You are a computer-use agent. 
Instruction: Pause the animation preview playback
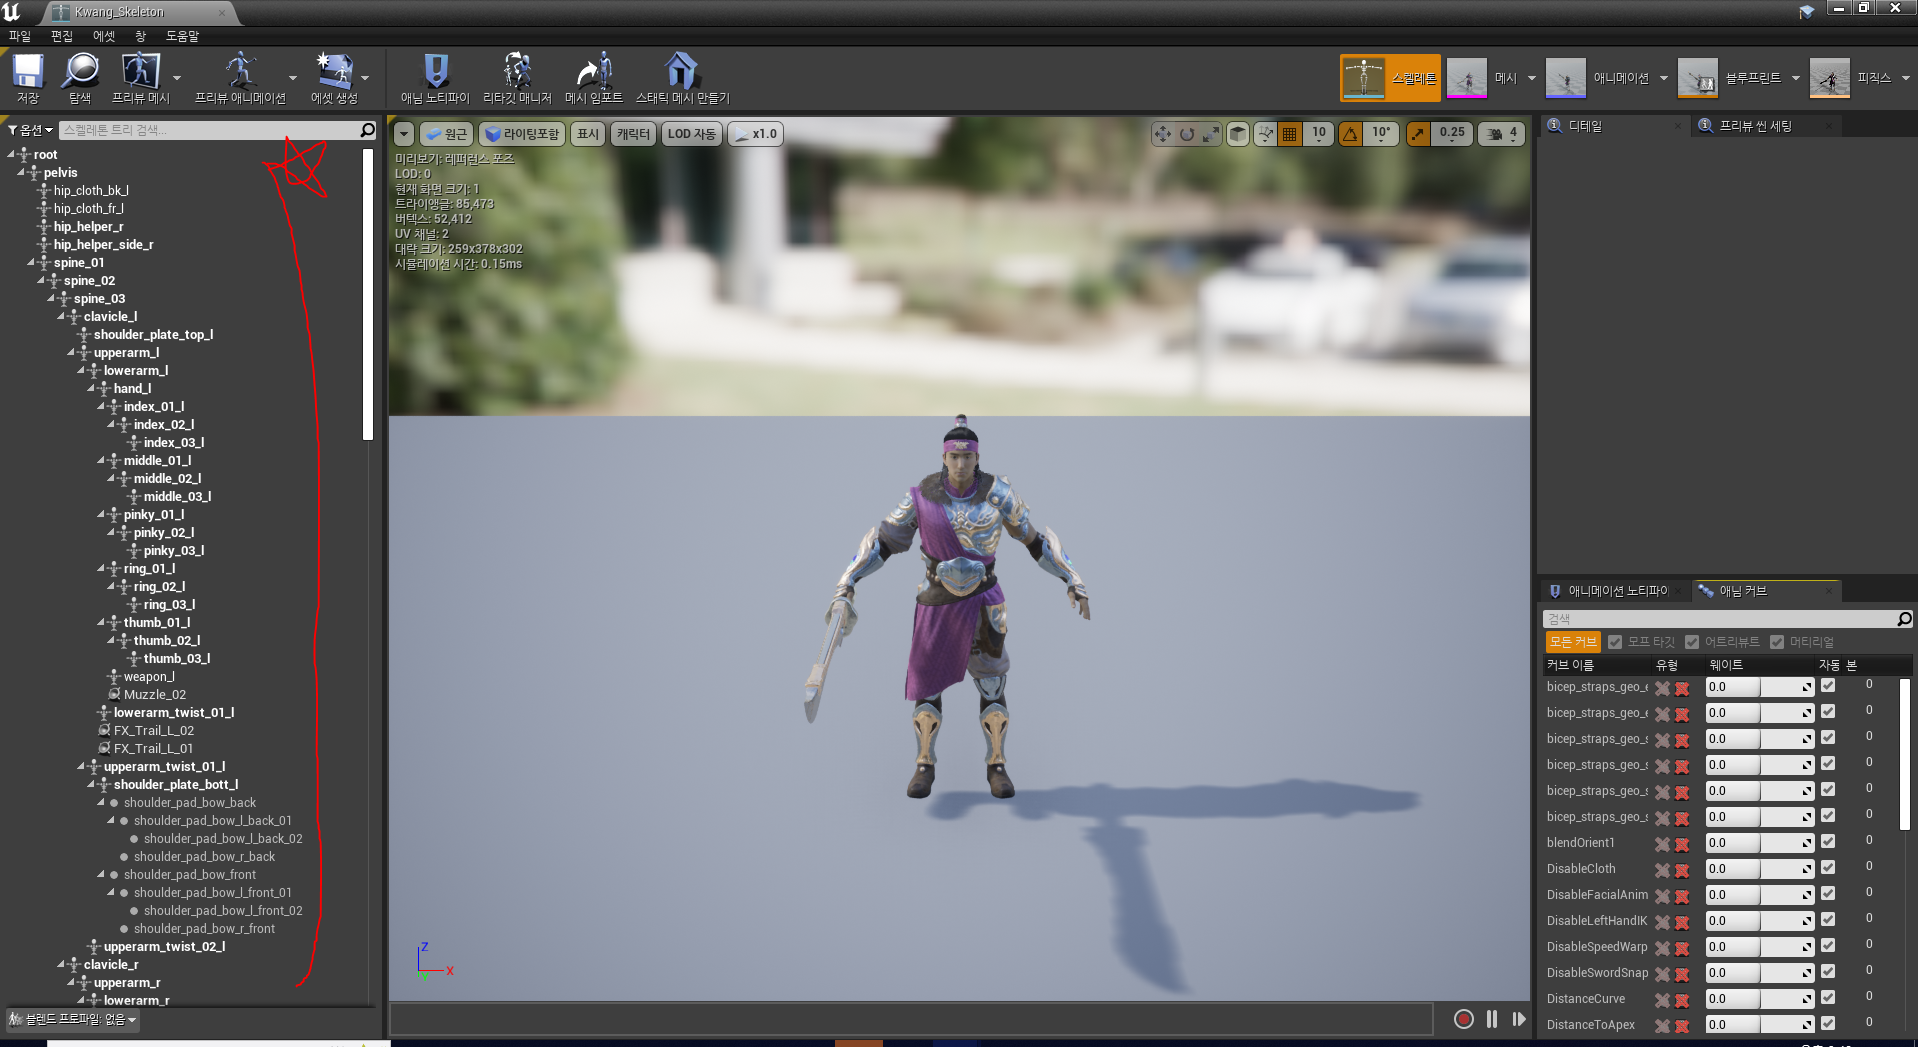coord(1492,1019)
